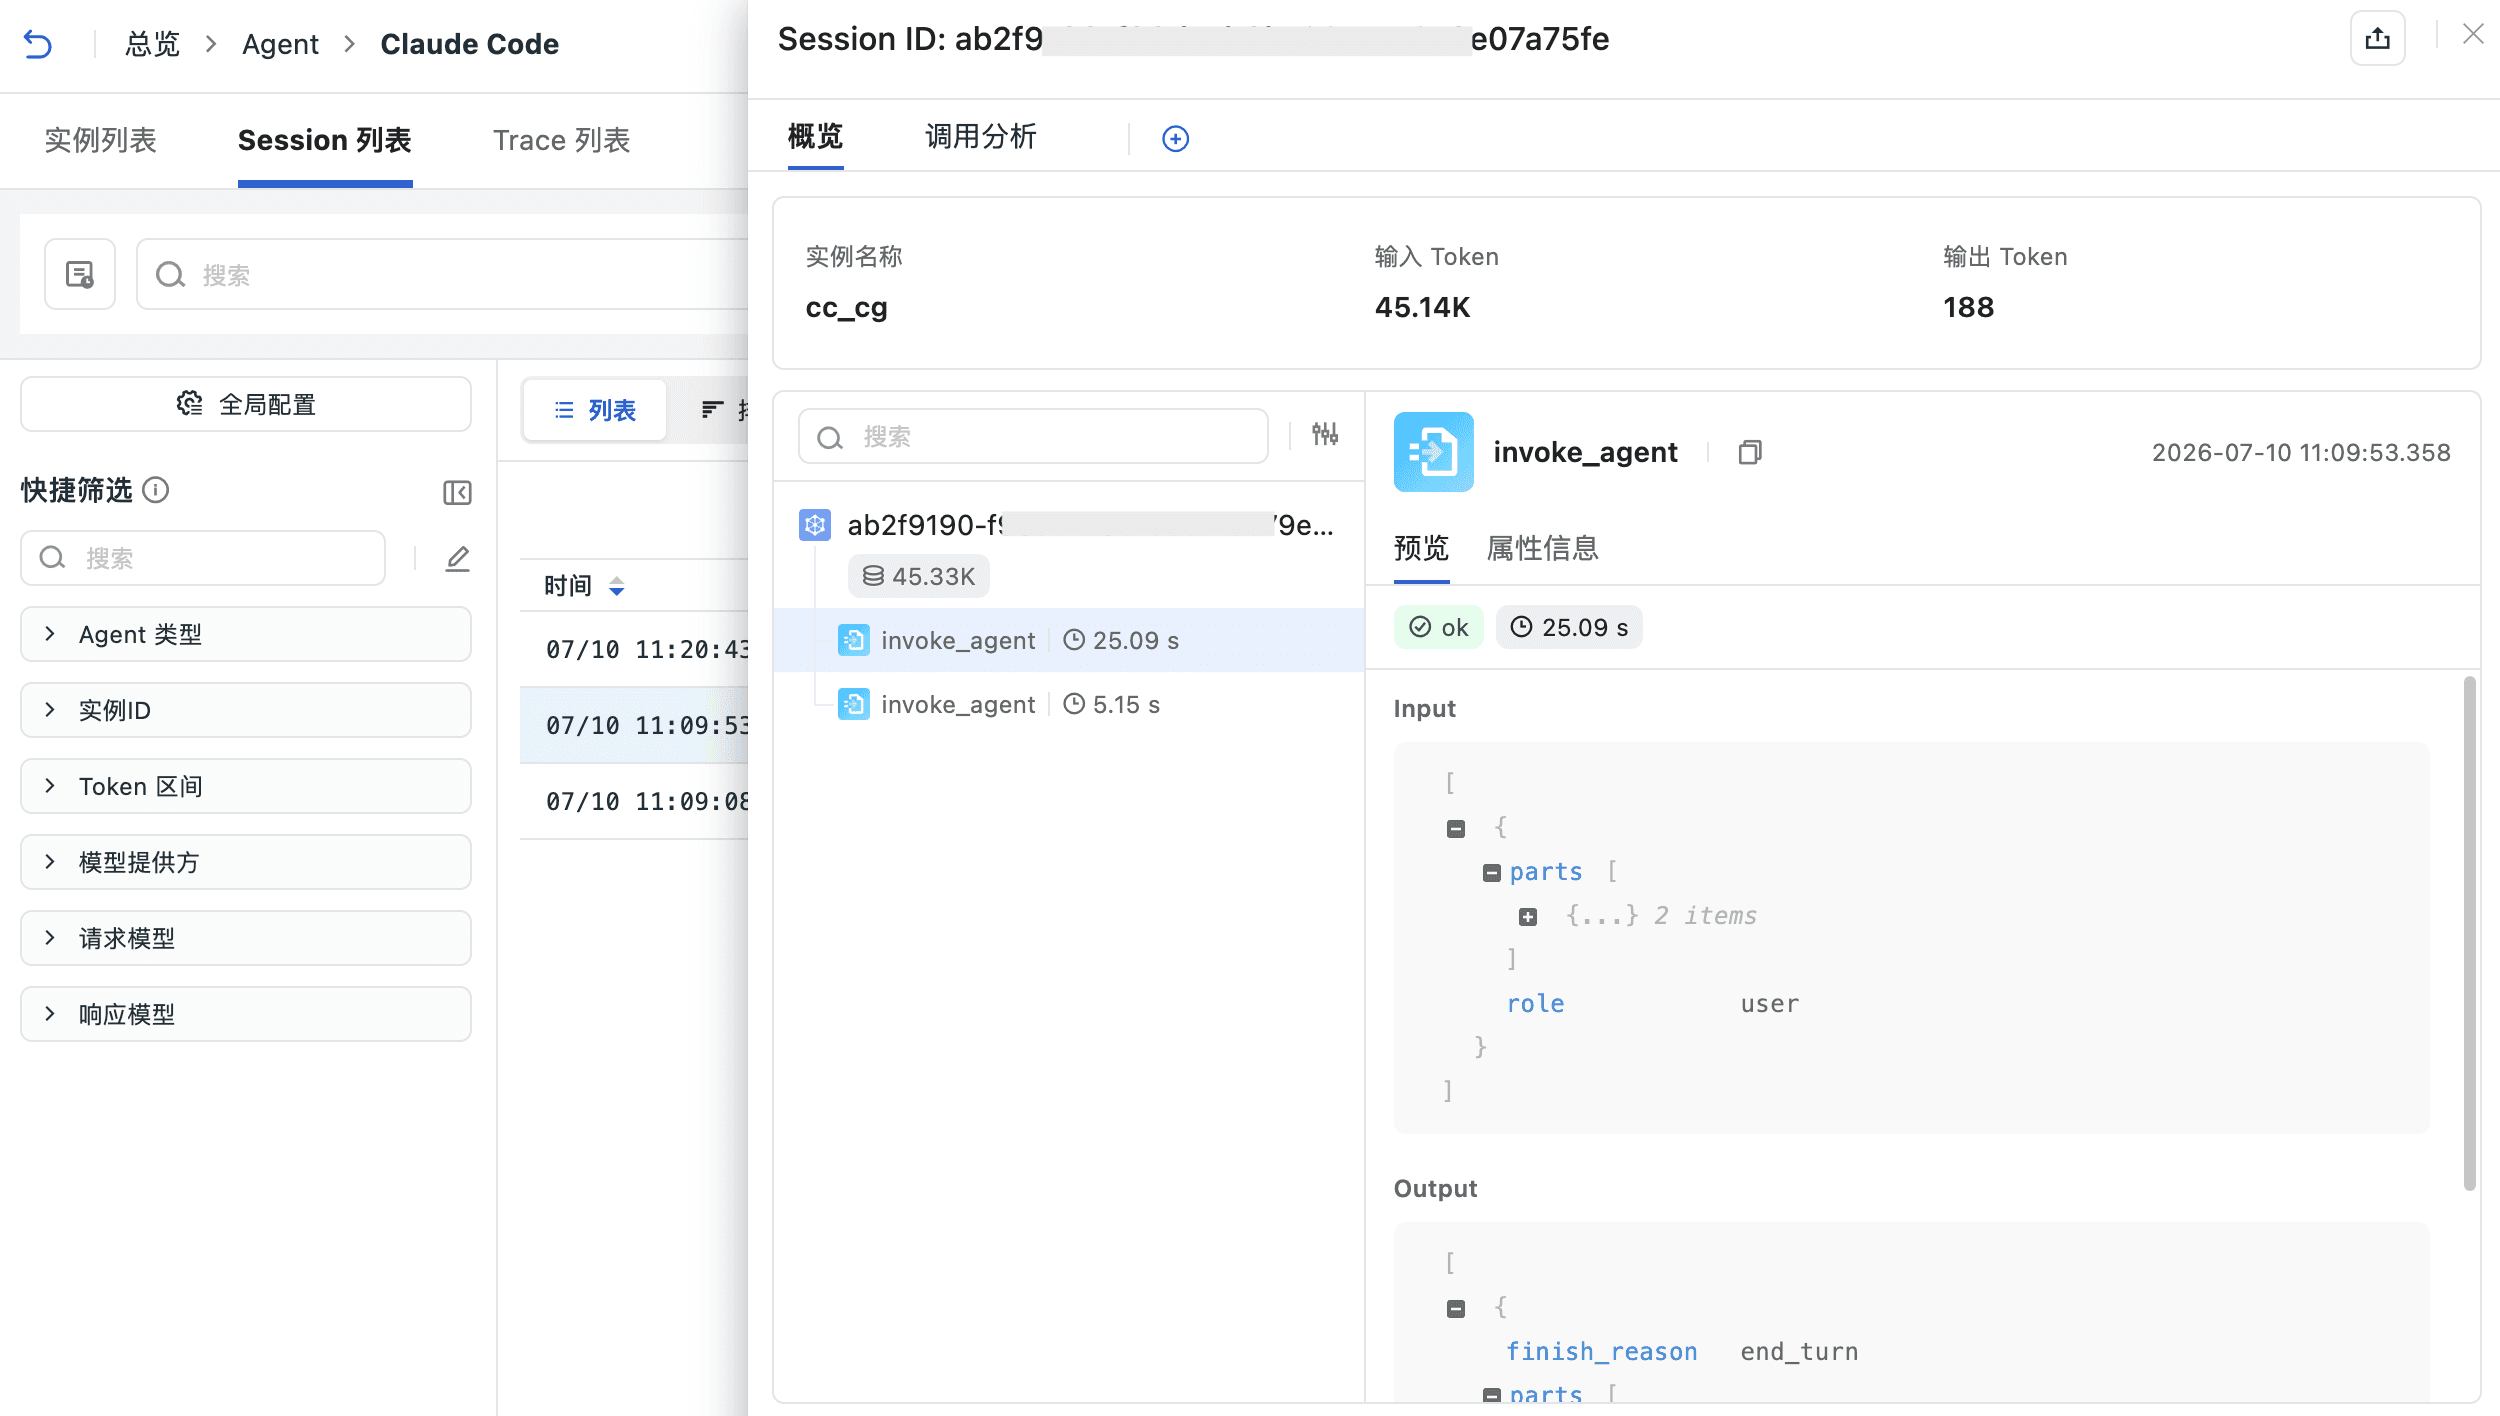This screenshot has width=2500, height=1416.
Task: Click the cc_cg instance name
Action: tap(846, 307)
